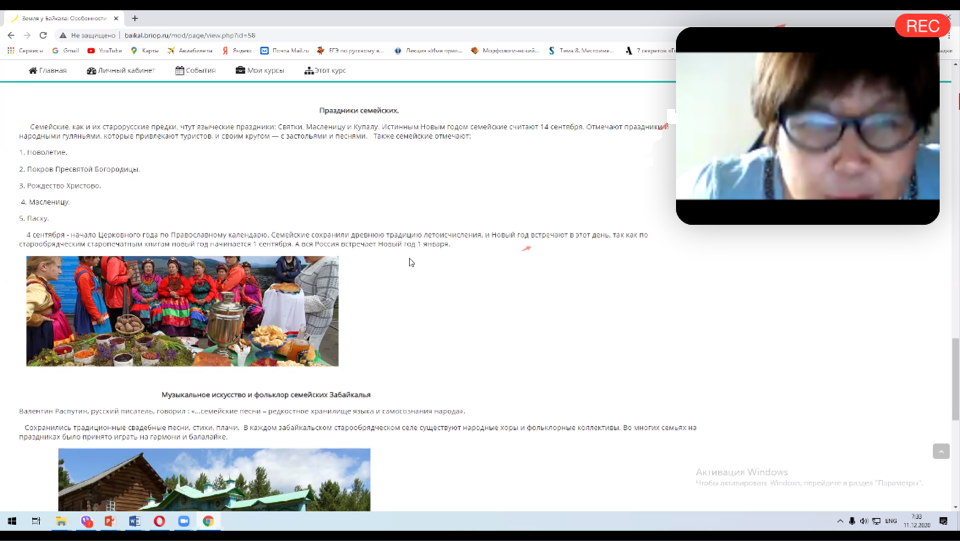Launch Zoom from the taskbar
Viewport: 960px width, 541px height.
tap(184, 521)
